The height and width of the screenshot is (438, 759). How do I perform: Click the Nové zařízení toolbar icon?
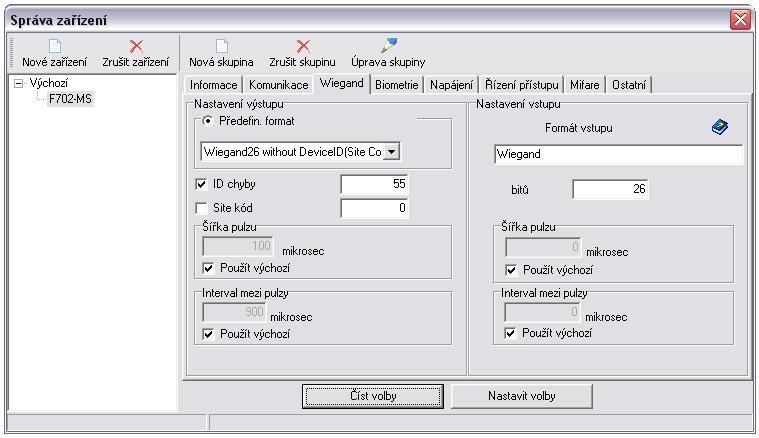[54, 46]
